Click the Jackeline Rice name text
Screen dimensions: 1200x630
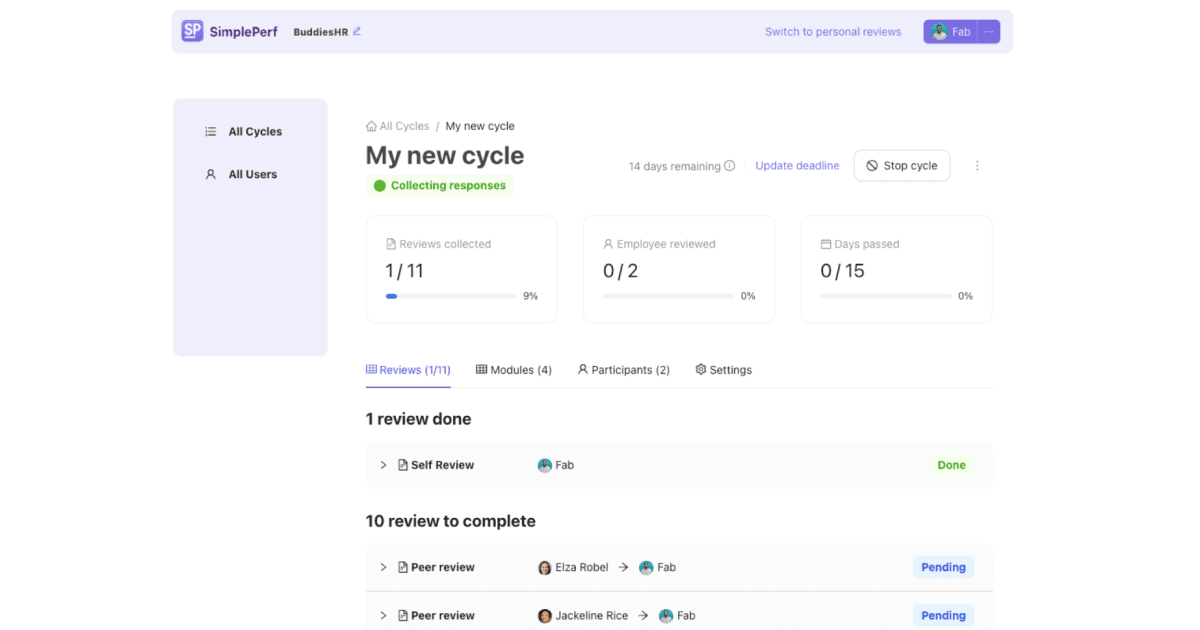click(592, 616)
